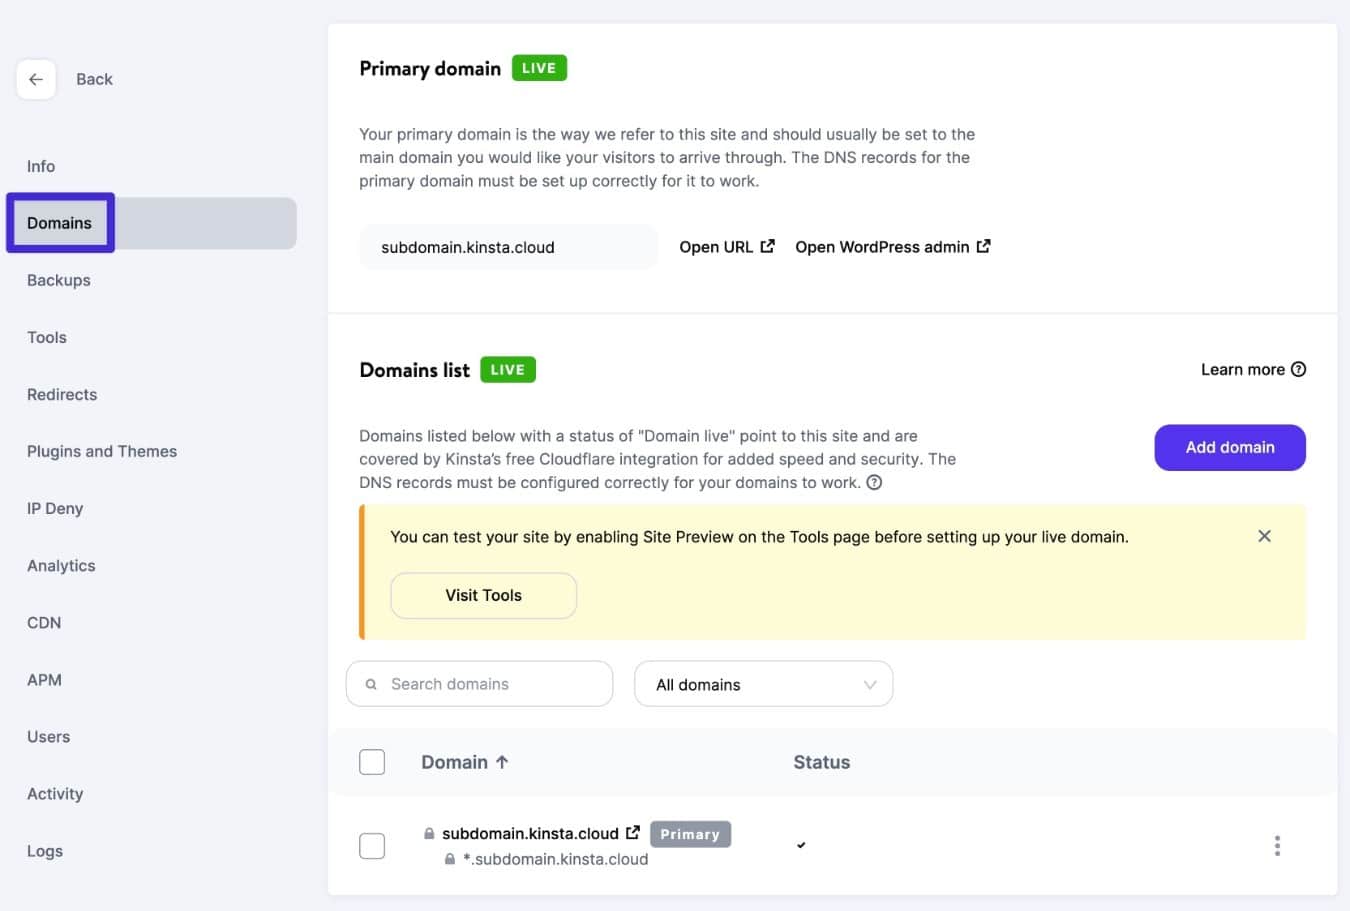Select Backups in the sidebar
The width and height of the screenshot is (1350, 911).
(x=58, y=280)
